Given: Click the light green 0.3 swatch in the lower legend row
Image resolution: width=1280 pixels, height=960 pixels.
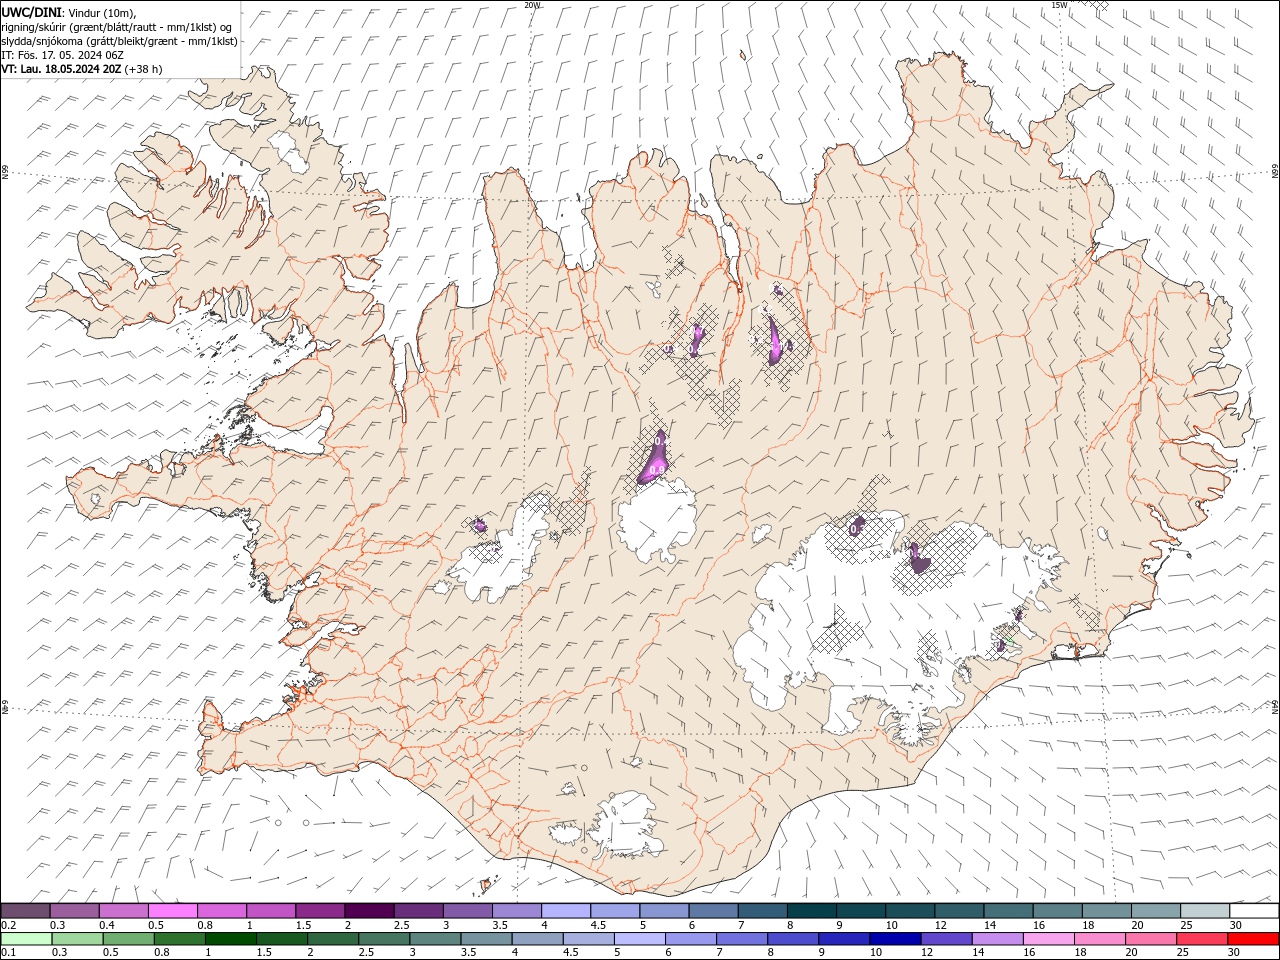Looking at the screenshot, I should pyautogui.click(x=77, y=939).
